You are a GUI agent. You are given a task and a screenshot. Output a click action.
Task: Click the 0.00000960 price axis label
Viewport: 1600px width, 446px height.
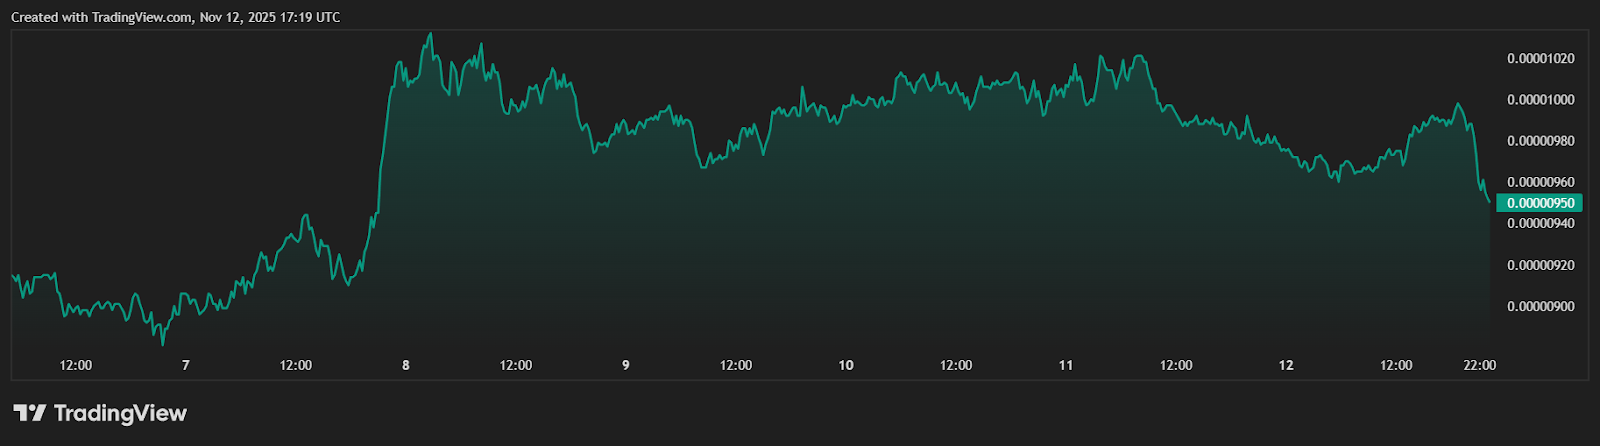tap(1540, 183)
